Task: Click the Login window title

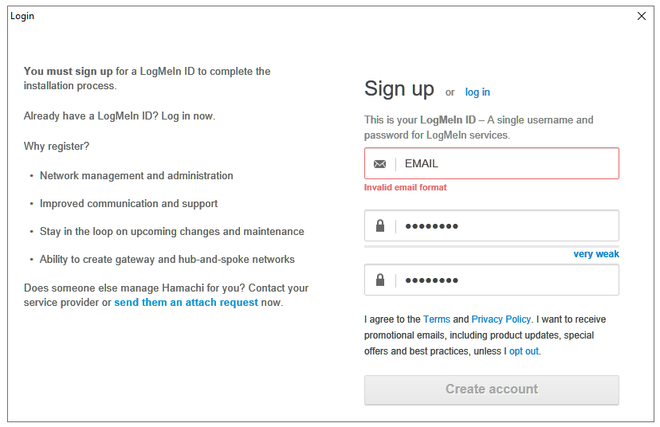Action: [x=22, y=16]
